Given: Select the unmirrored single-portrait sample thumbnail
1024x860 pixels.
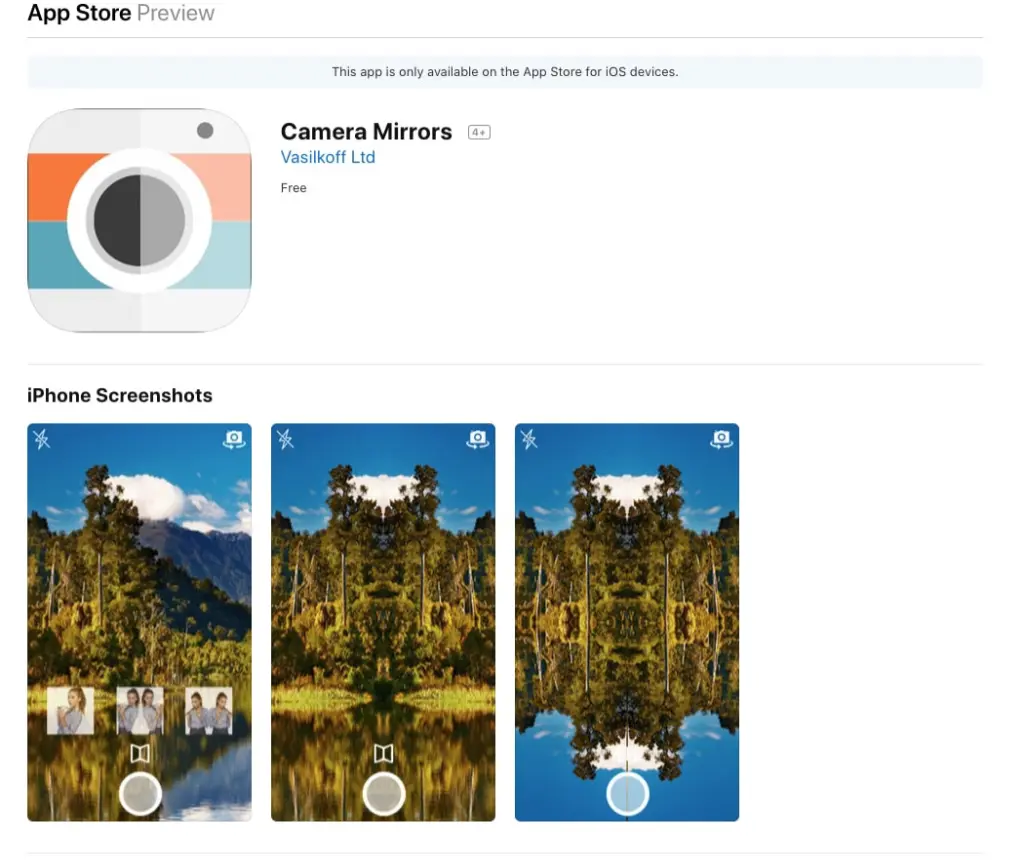Looking at the screenshot, I should click(71, 710).
